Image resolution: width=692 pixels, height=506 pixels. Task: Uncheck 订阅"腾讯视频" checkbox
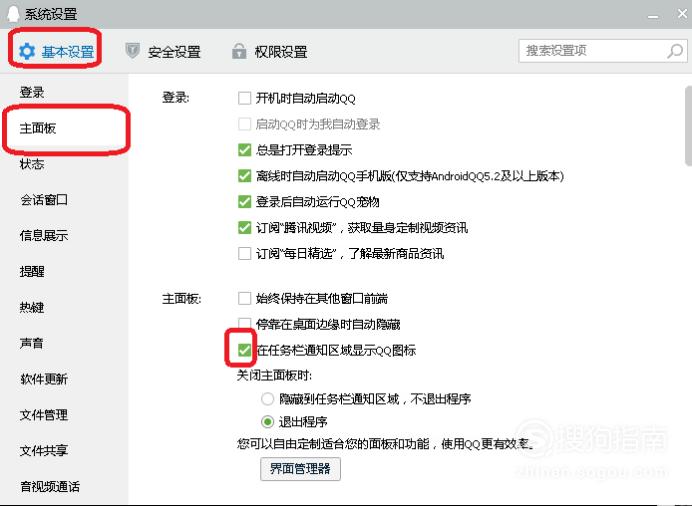tap(244, 228)
